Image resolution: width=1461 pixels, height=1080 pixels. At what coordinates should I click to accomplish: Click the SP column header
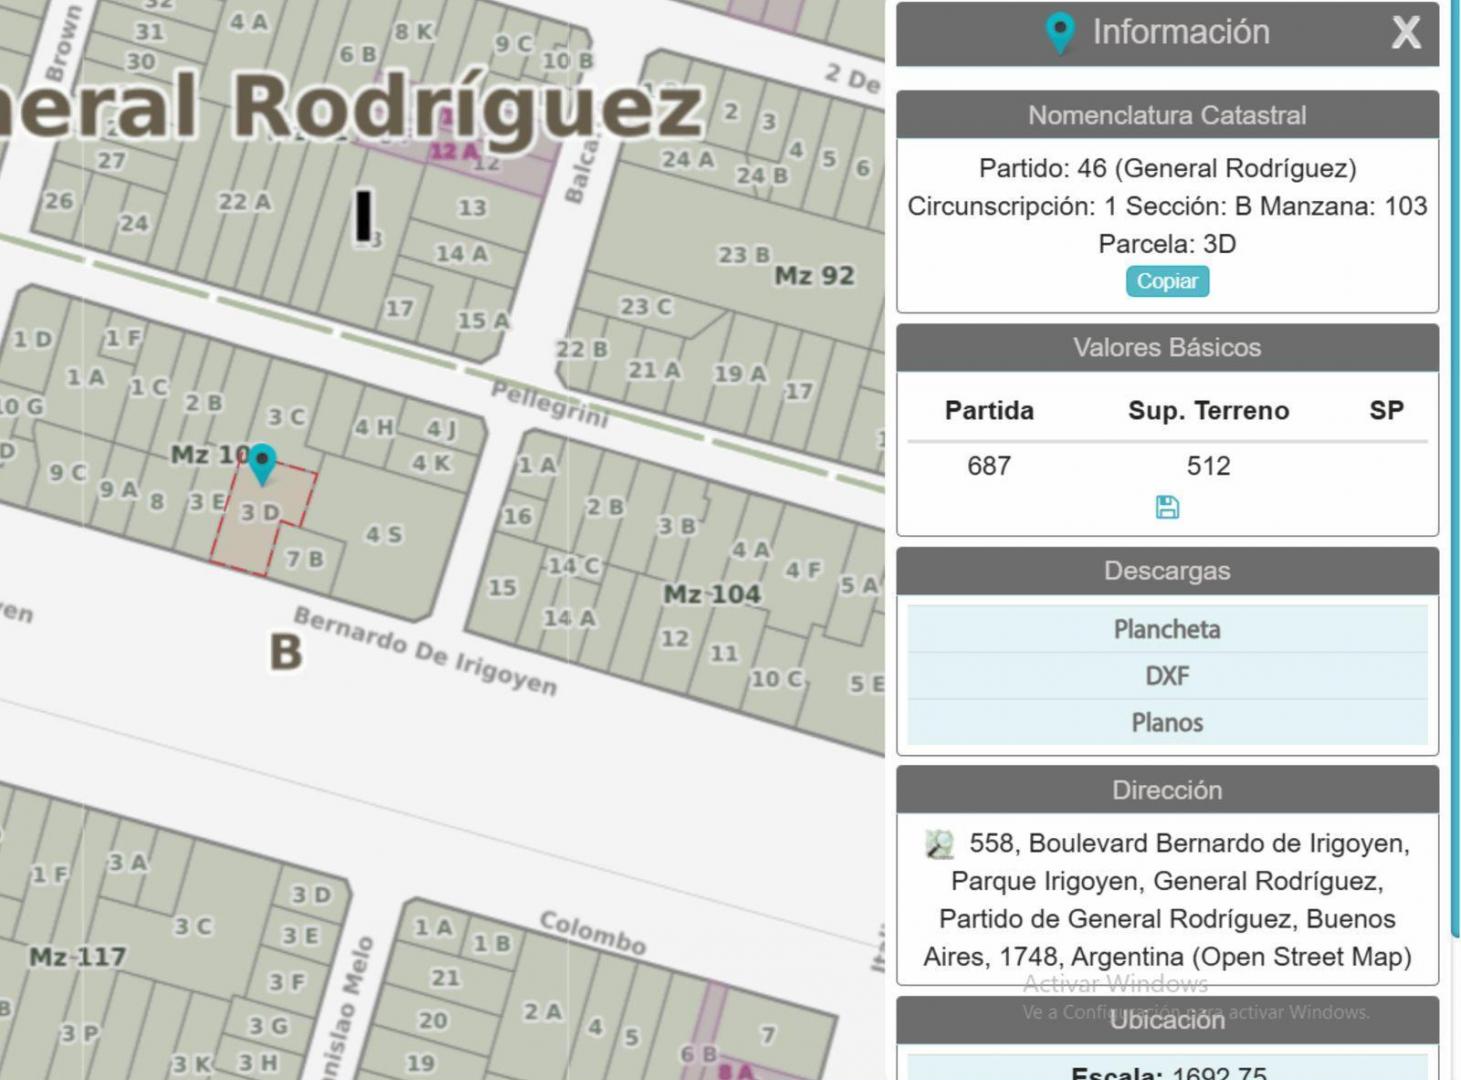click(1386, 411)
